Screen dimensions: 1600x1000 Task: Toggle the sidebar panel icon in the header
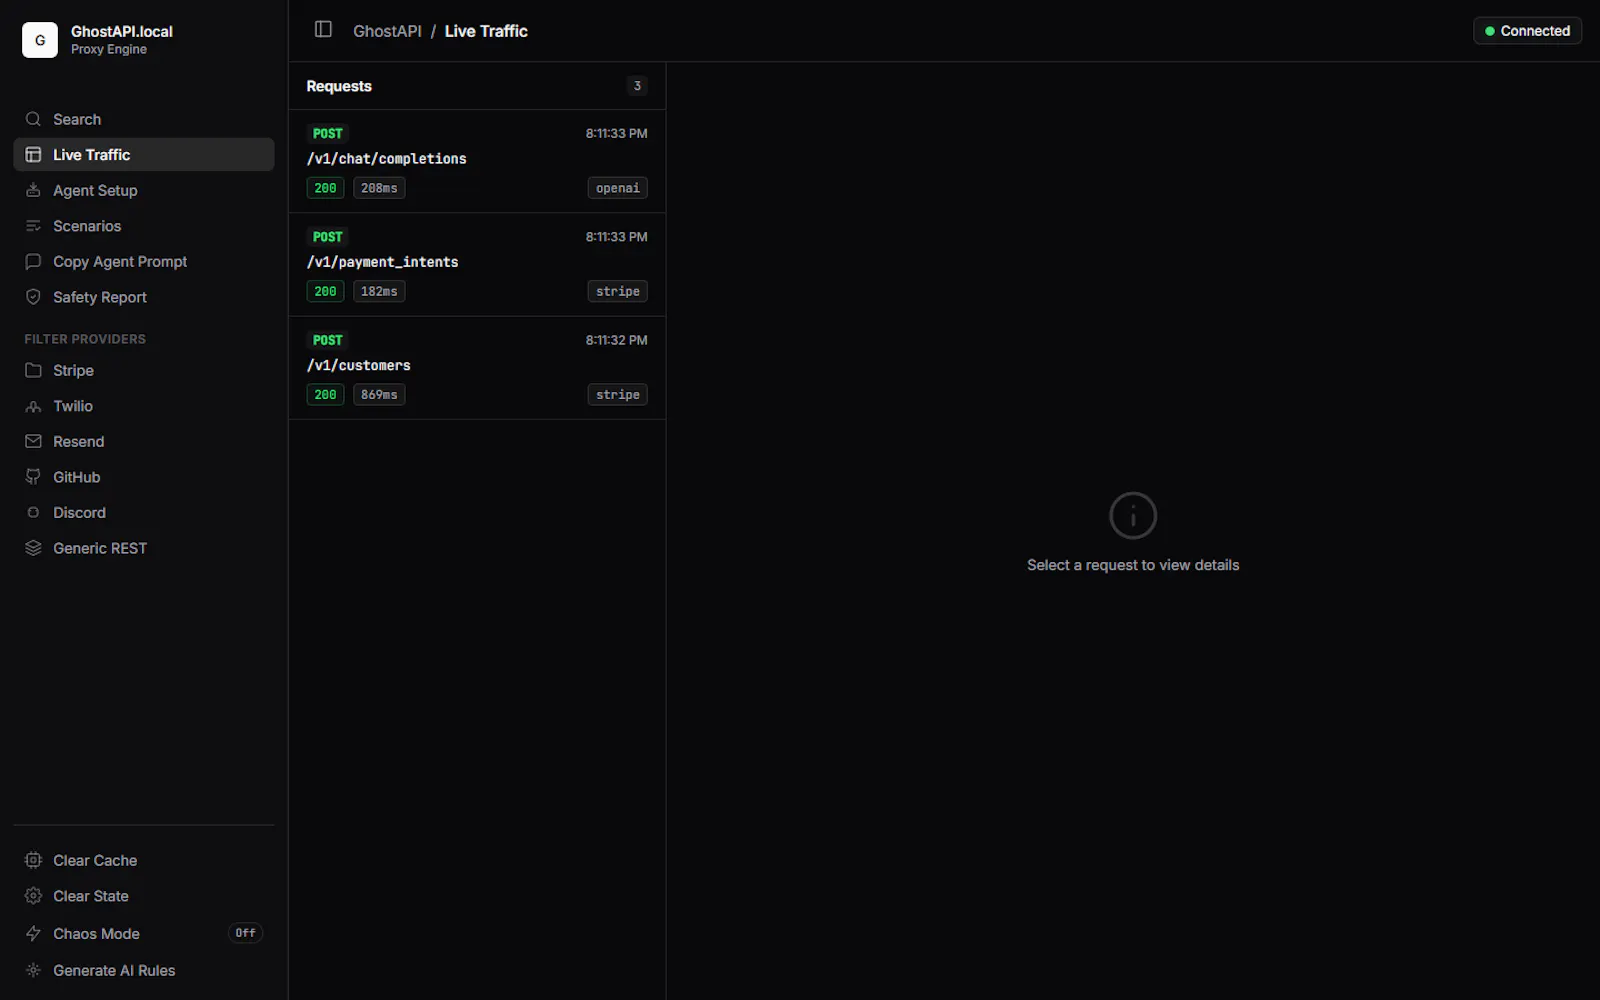(323, 30)
